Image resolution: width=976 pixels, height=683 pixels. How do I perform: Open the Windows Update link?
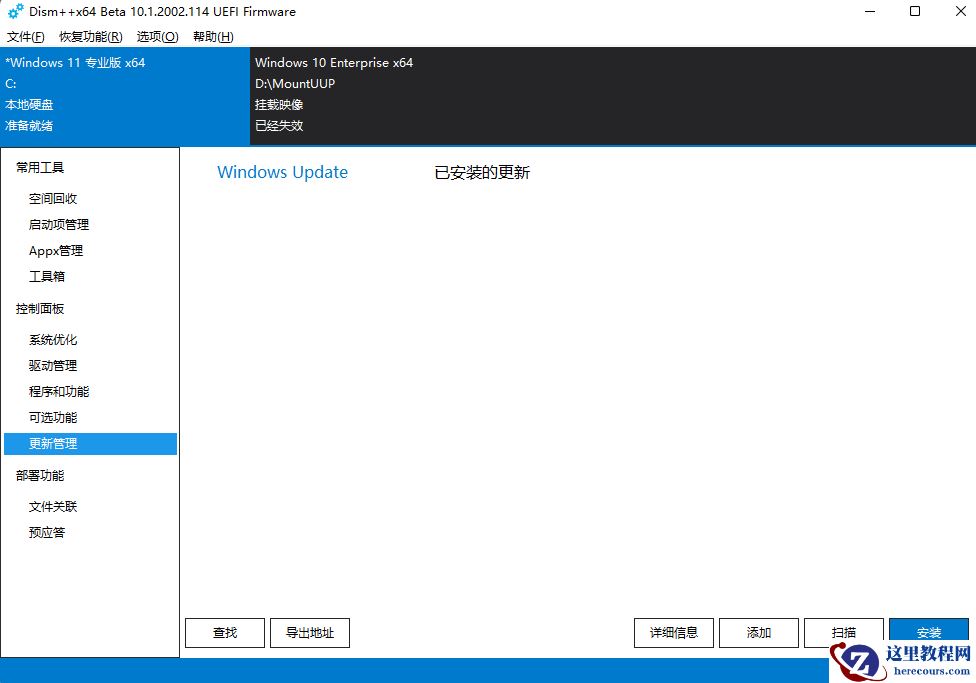[282, 172]
